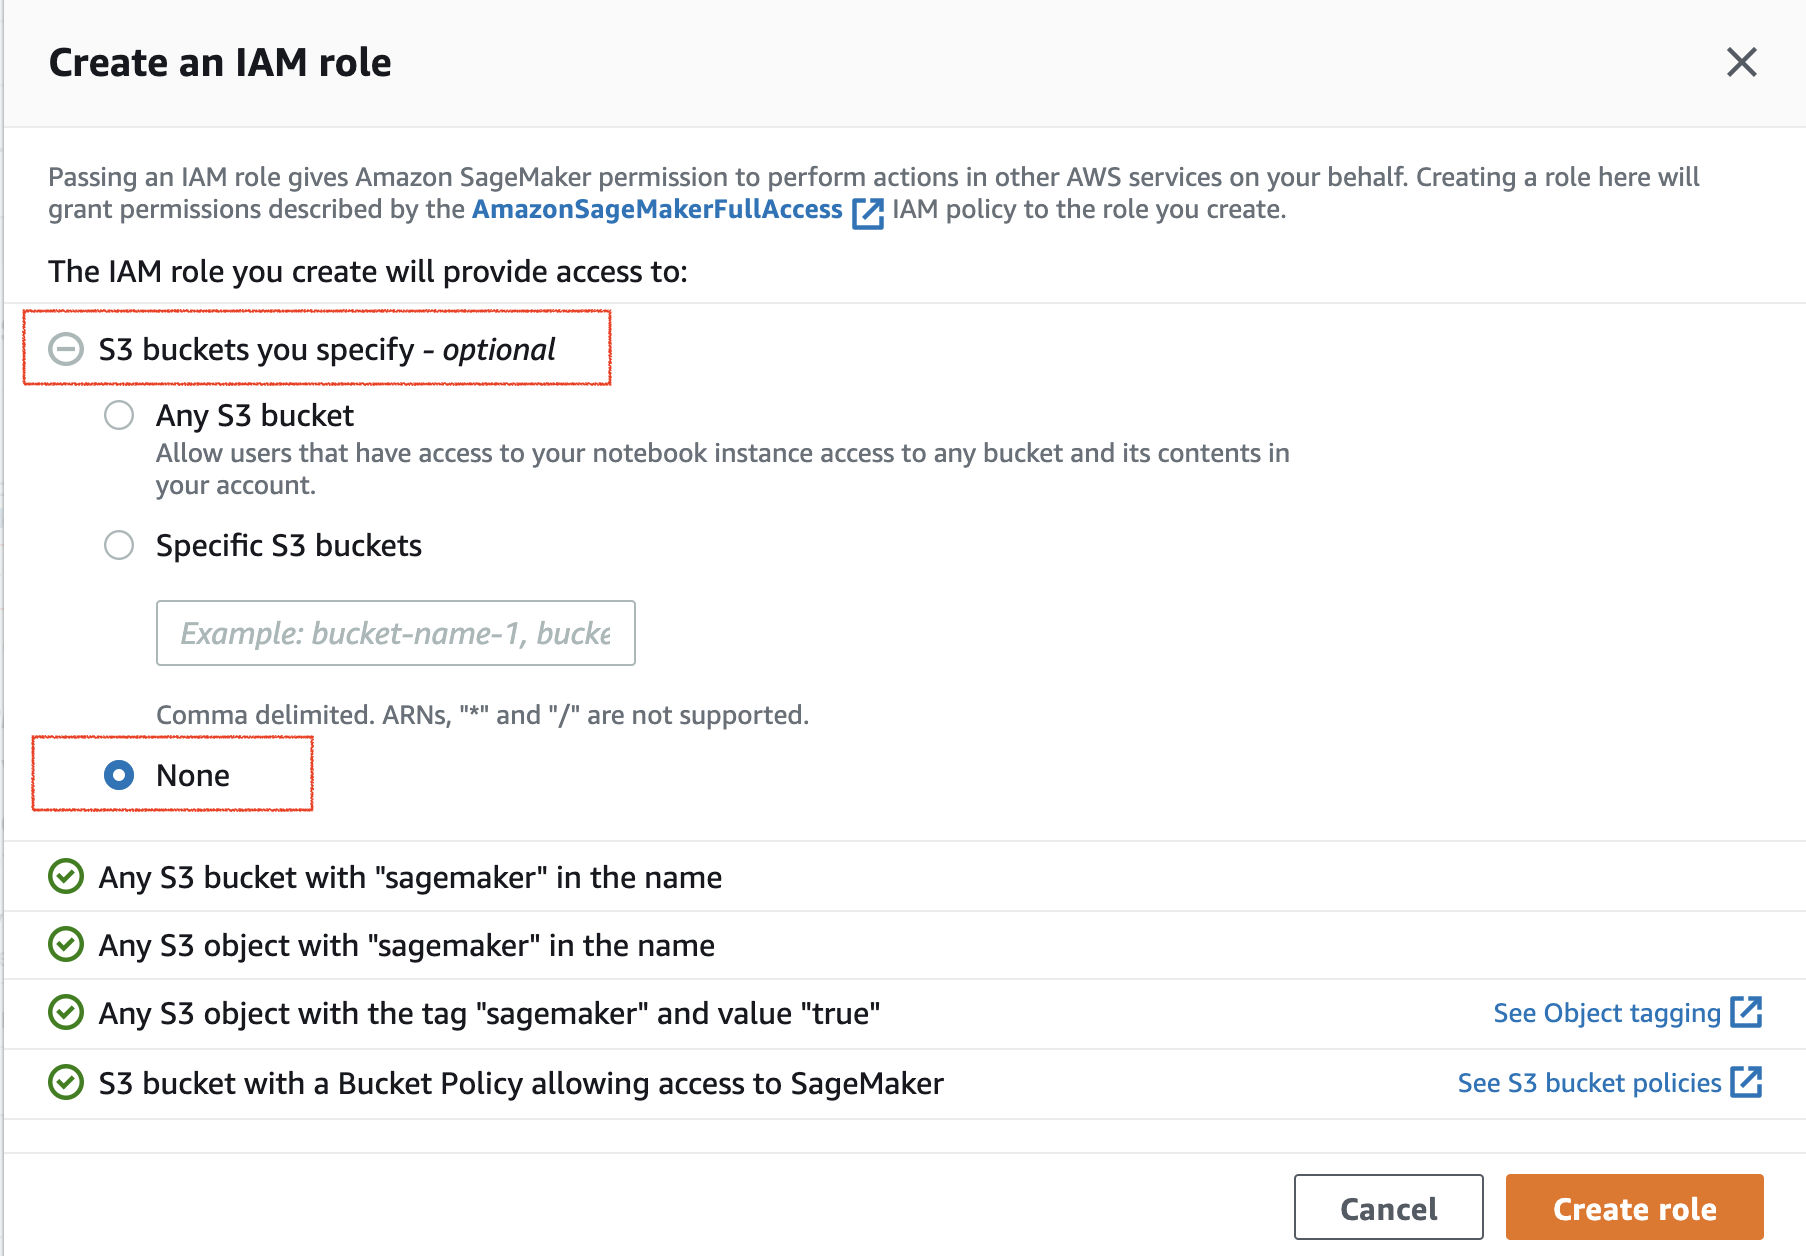
Task: Click the external link icon next to See Object tagging
Action: (1748, 1013)
